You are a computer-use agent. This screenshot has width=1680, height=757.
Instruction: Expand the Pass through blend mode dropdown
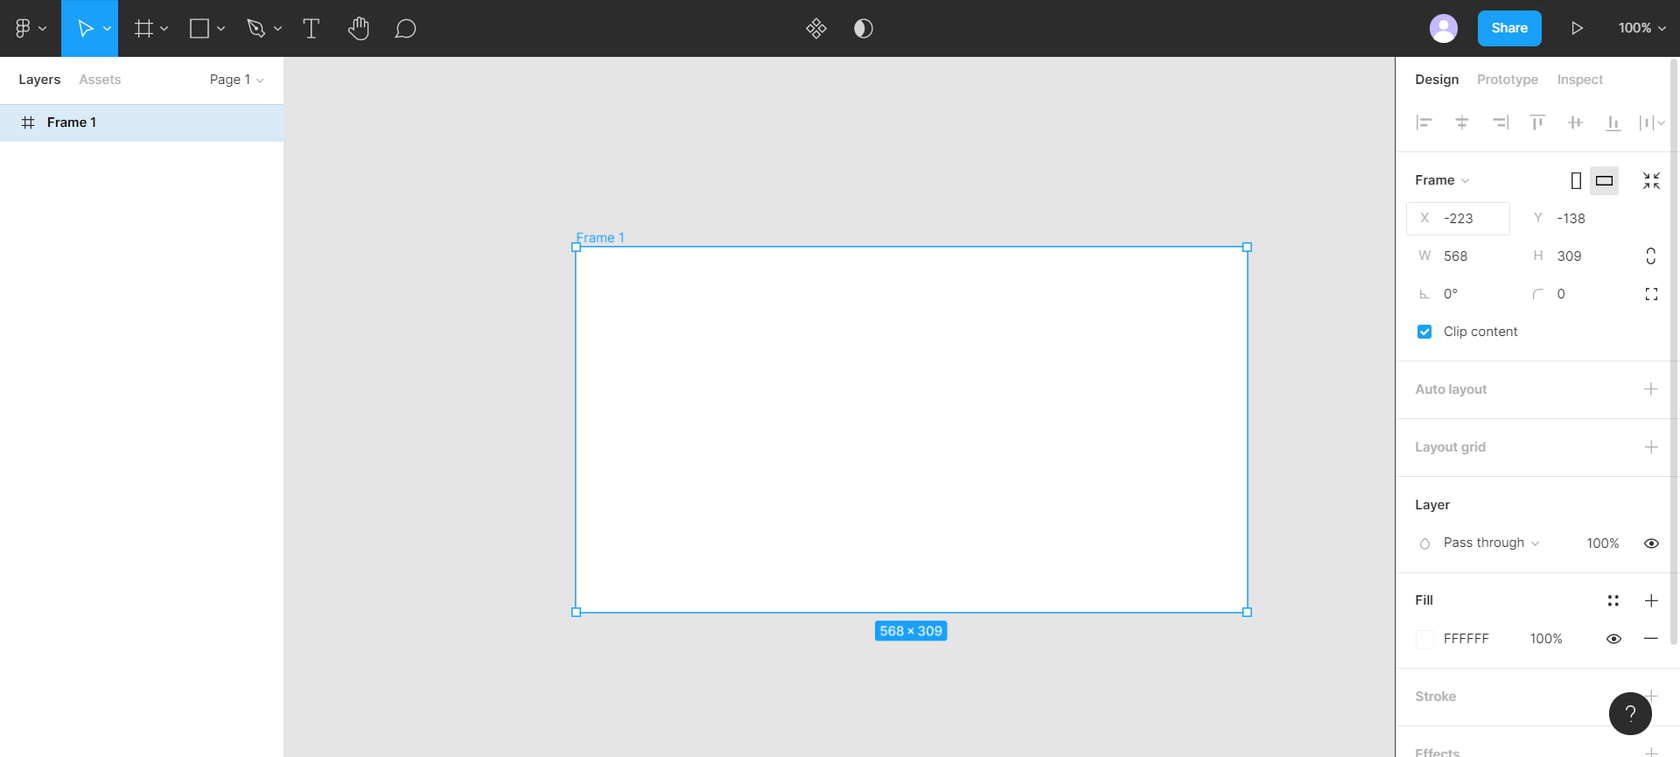point(1490,543)
